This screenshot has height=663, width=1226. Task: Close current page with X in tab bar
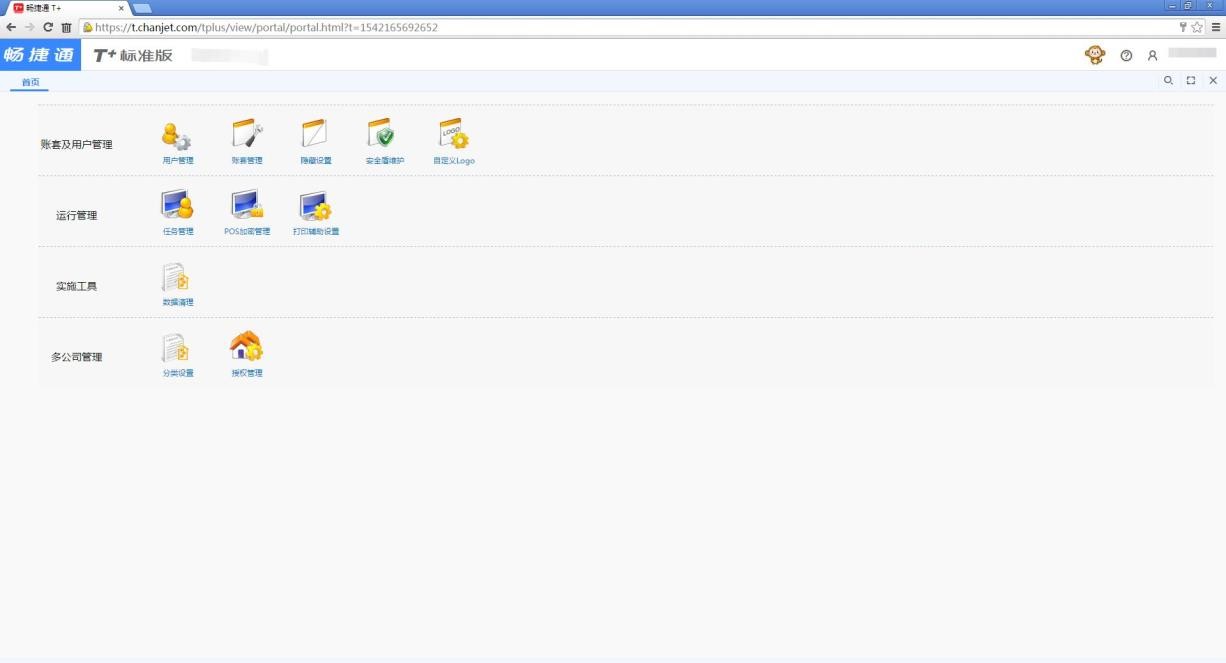(1213, 80)
